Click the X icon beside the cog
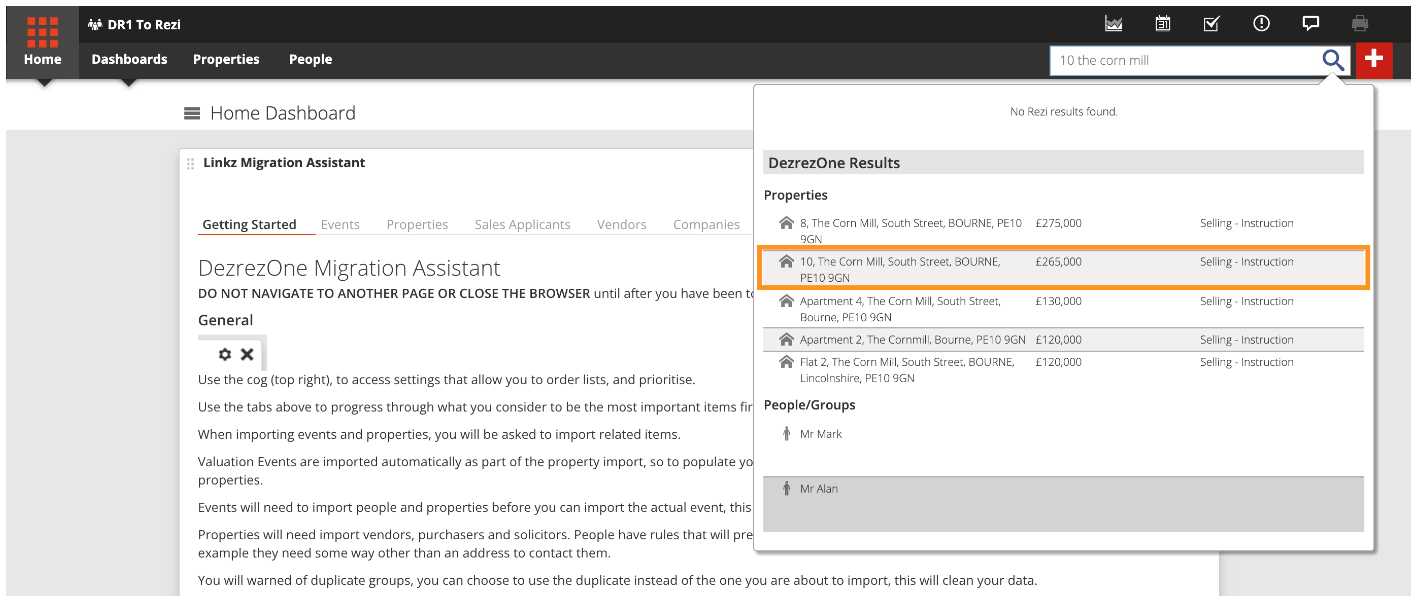Screen dimensions: 1414x598 247,354
